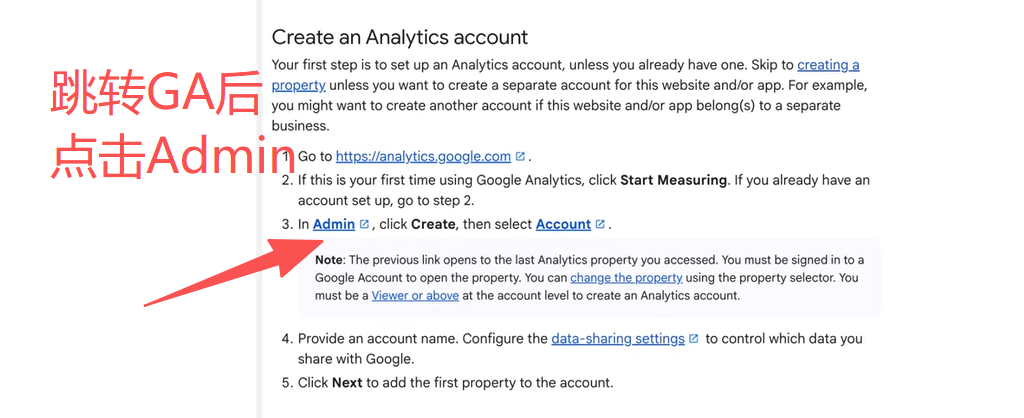This screenshot has height=418, width=1024.
Task: Click the 'Viewer or above' link
Action: [x=415, y=295]
